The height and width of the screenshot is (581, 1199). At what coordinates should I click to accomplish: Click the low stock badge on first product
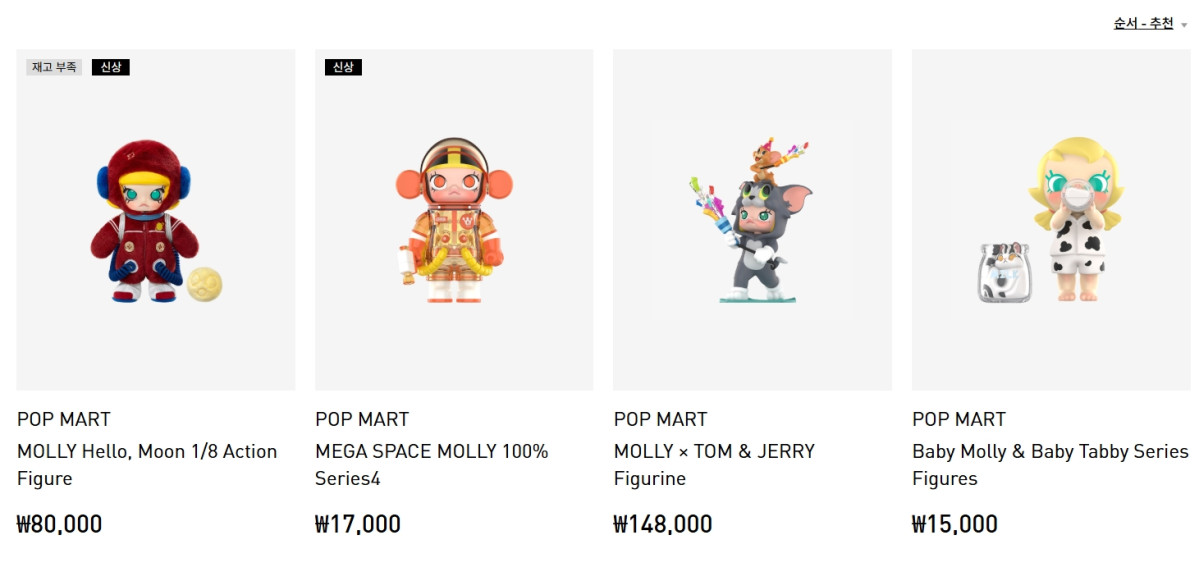(54, 67)
